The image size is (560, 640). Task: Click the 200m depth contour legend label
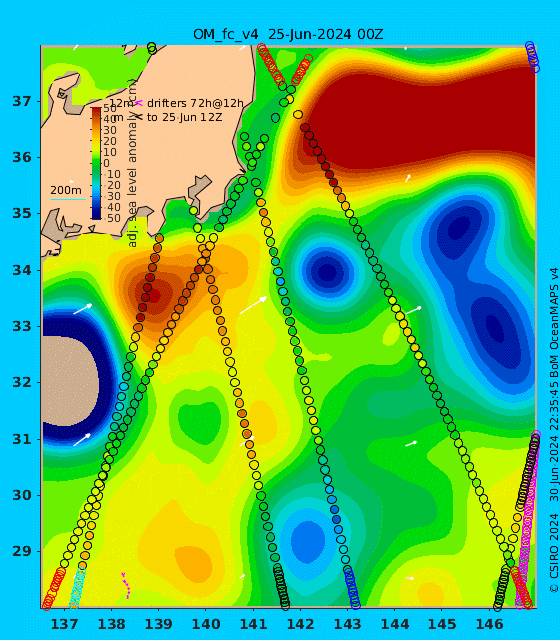click(66, 190)
